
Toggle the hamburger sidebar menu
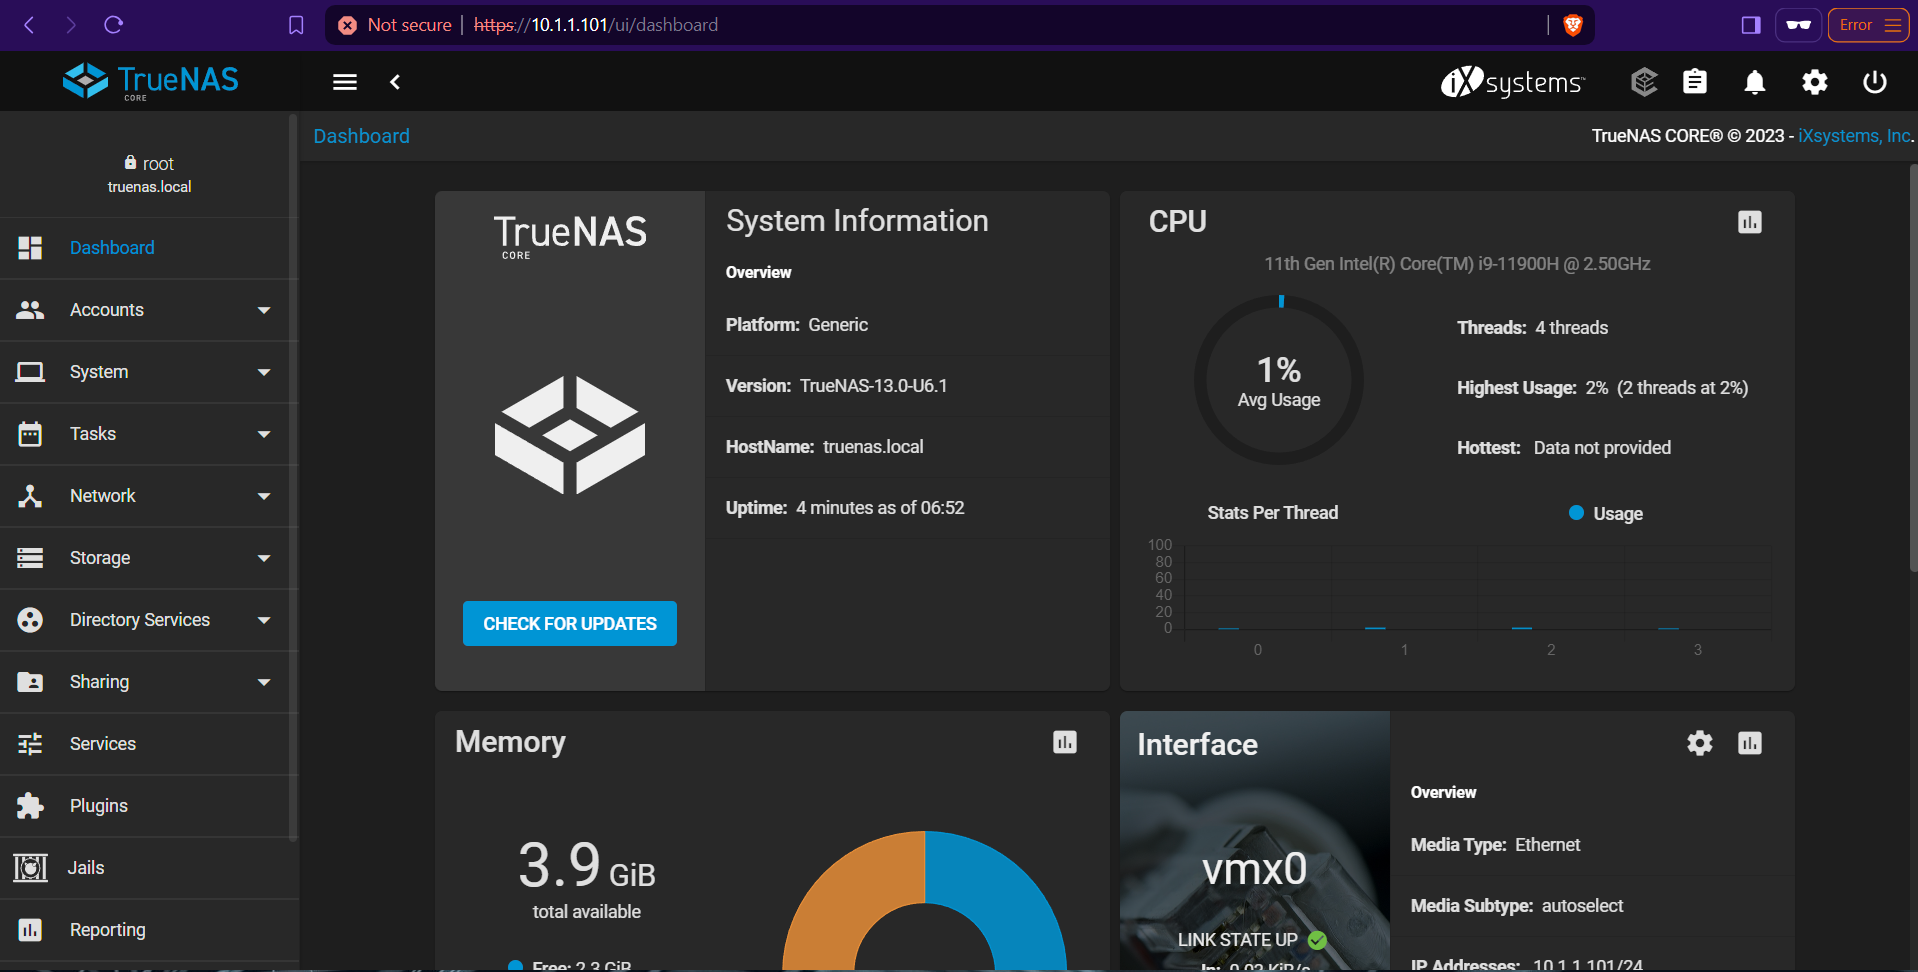click(345, 82)
